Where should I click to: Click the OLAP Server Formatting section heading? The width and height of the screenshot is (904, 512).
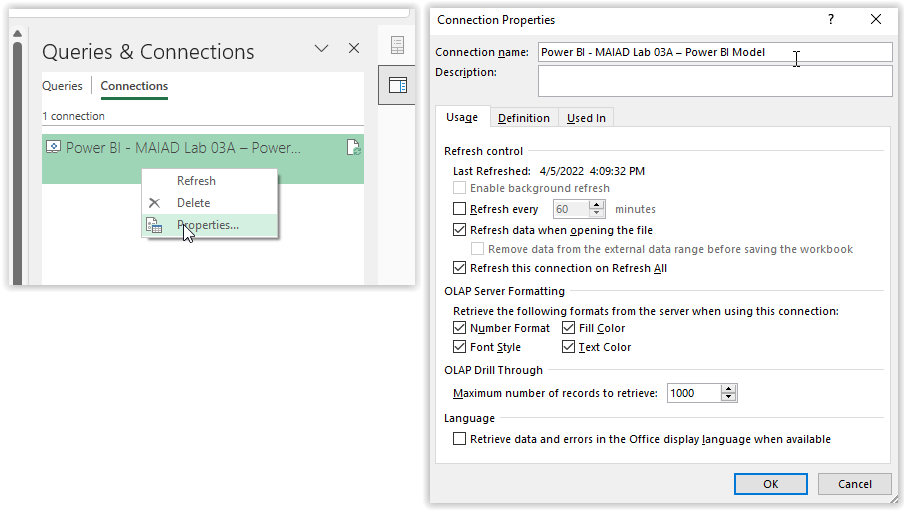[504, 291]
